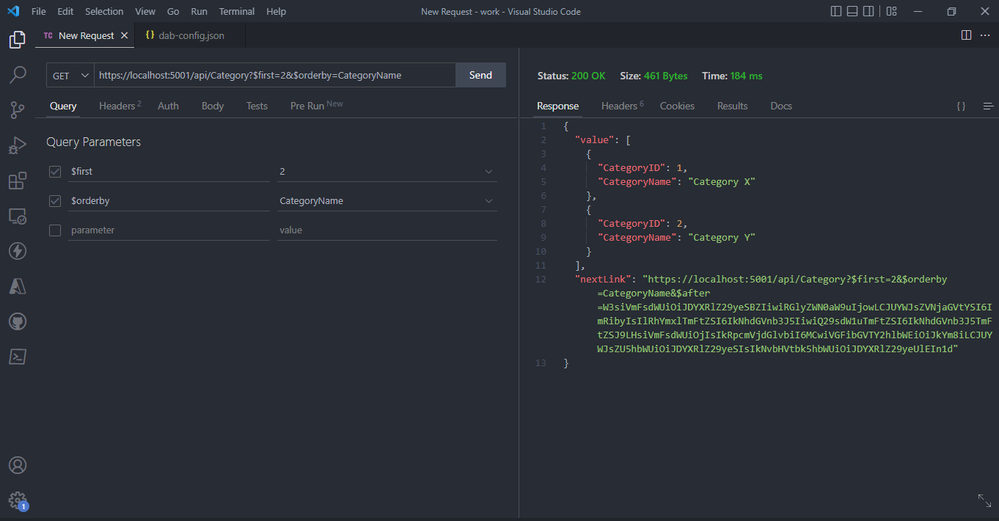Switch to response Headers tab
Screen dimensions: 999x521
tap(622, 106)
